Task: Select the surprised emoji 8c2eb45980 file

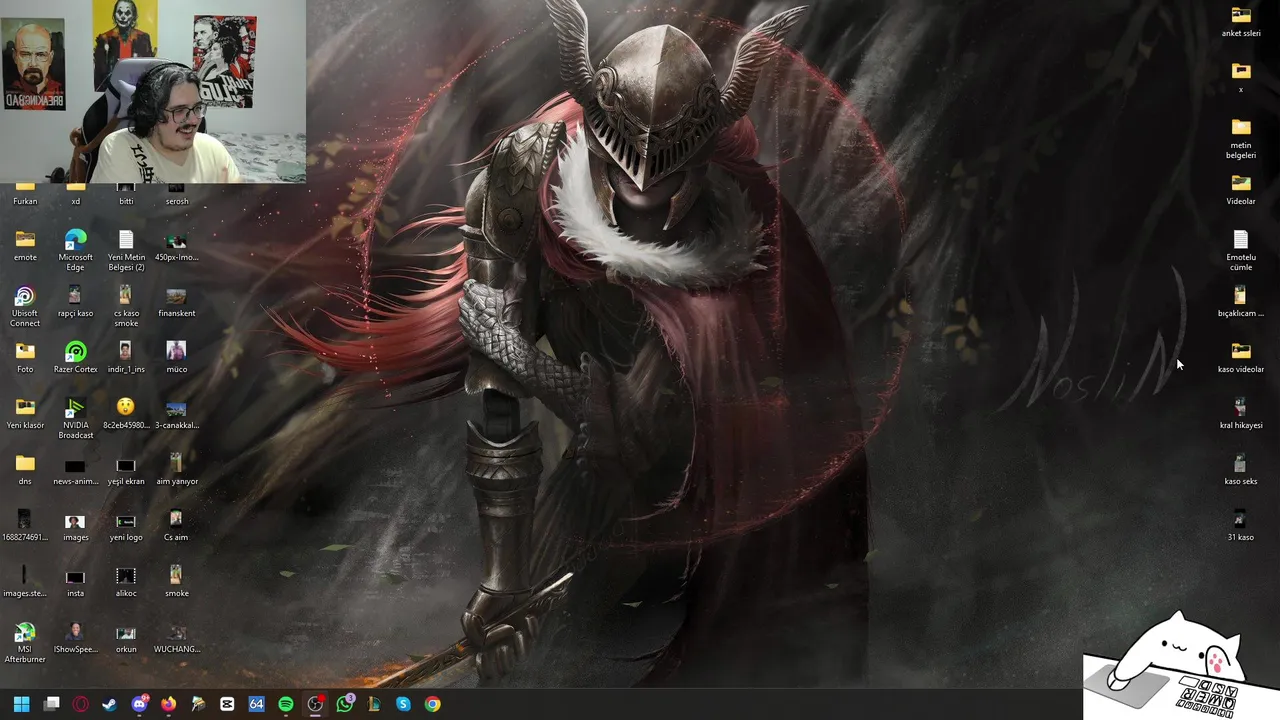Action: tap(126, 414)
